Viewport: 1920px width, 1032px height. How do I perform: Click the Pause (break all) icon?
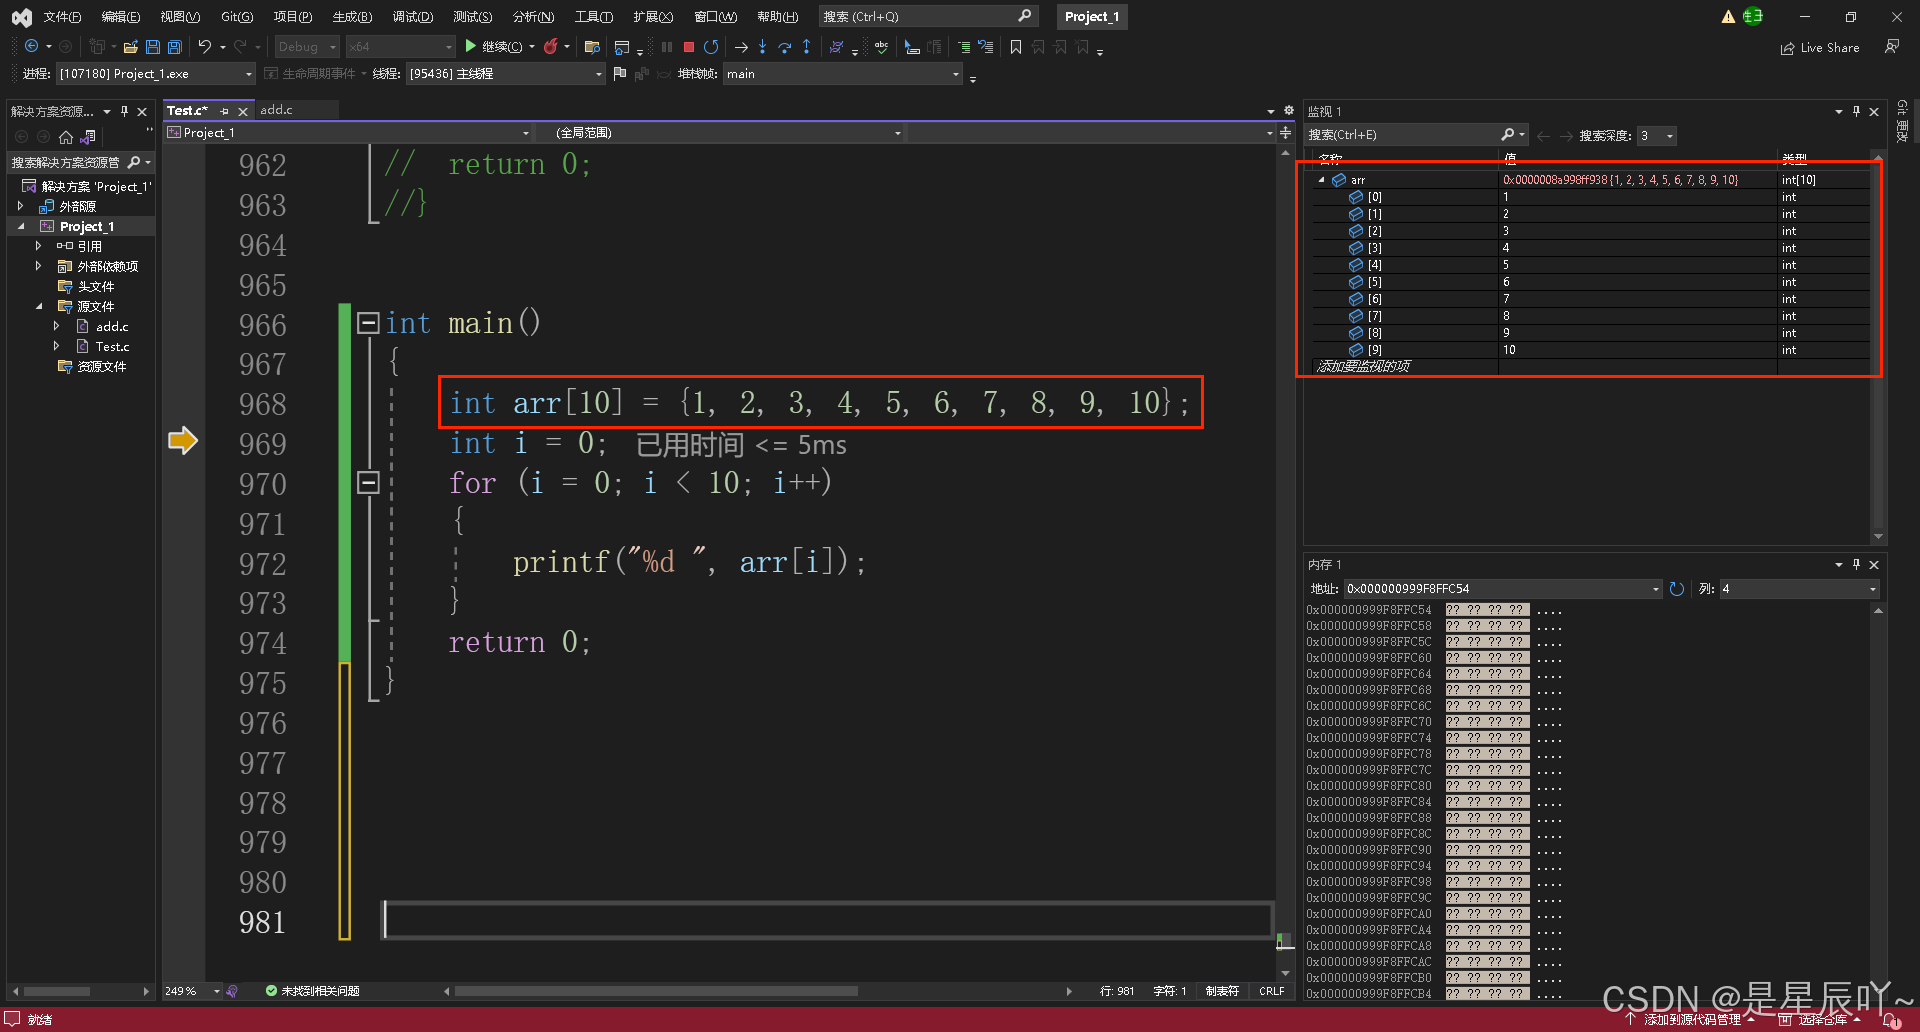(x=667, y=47)
